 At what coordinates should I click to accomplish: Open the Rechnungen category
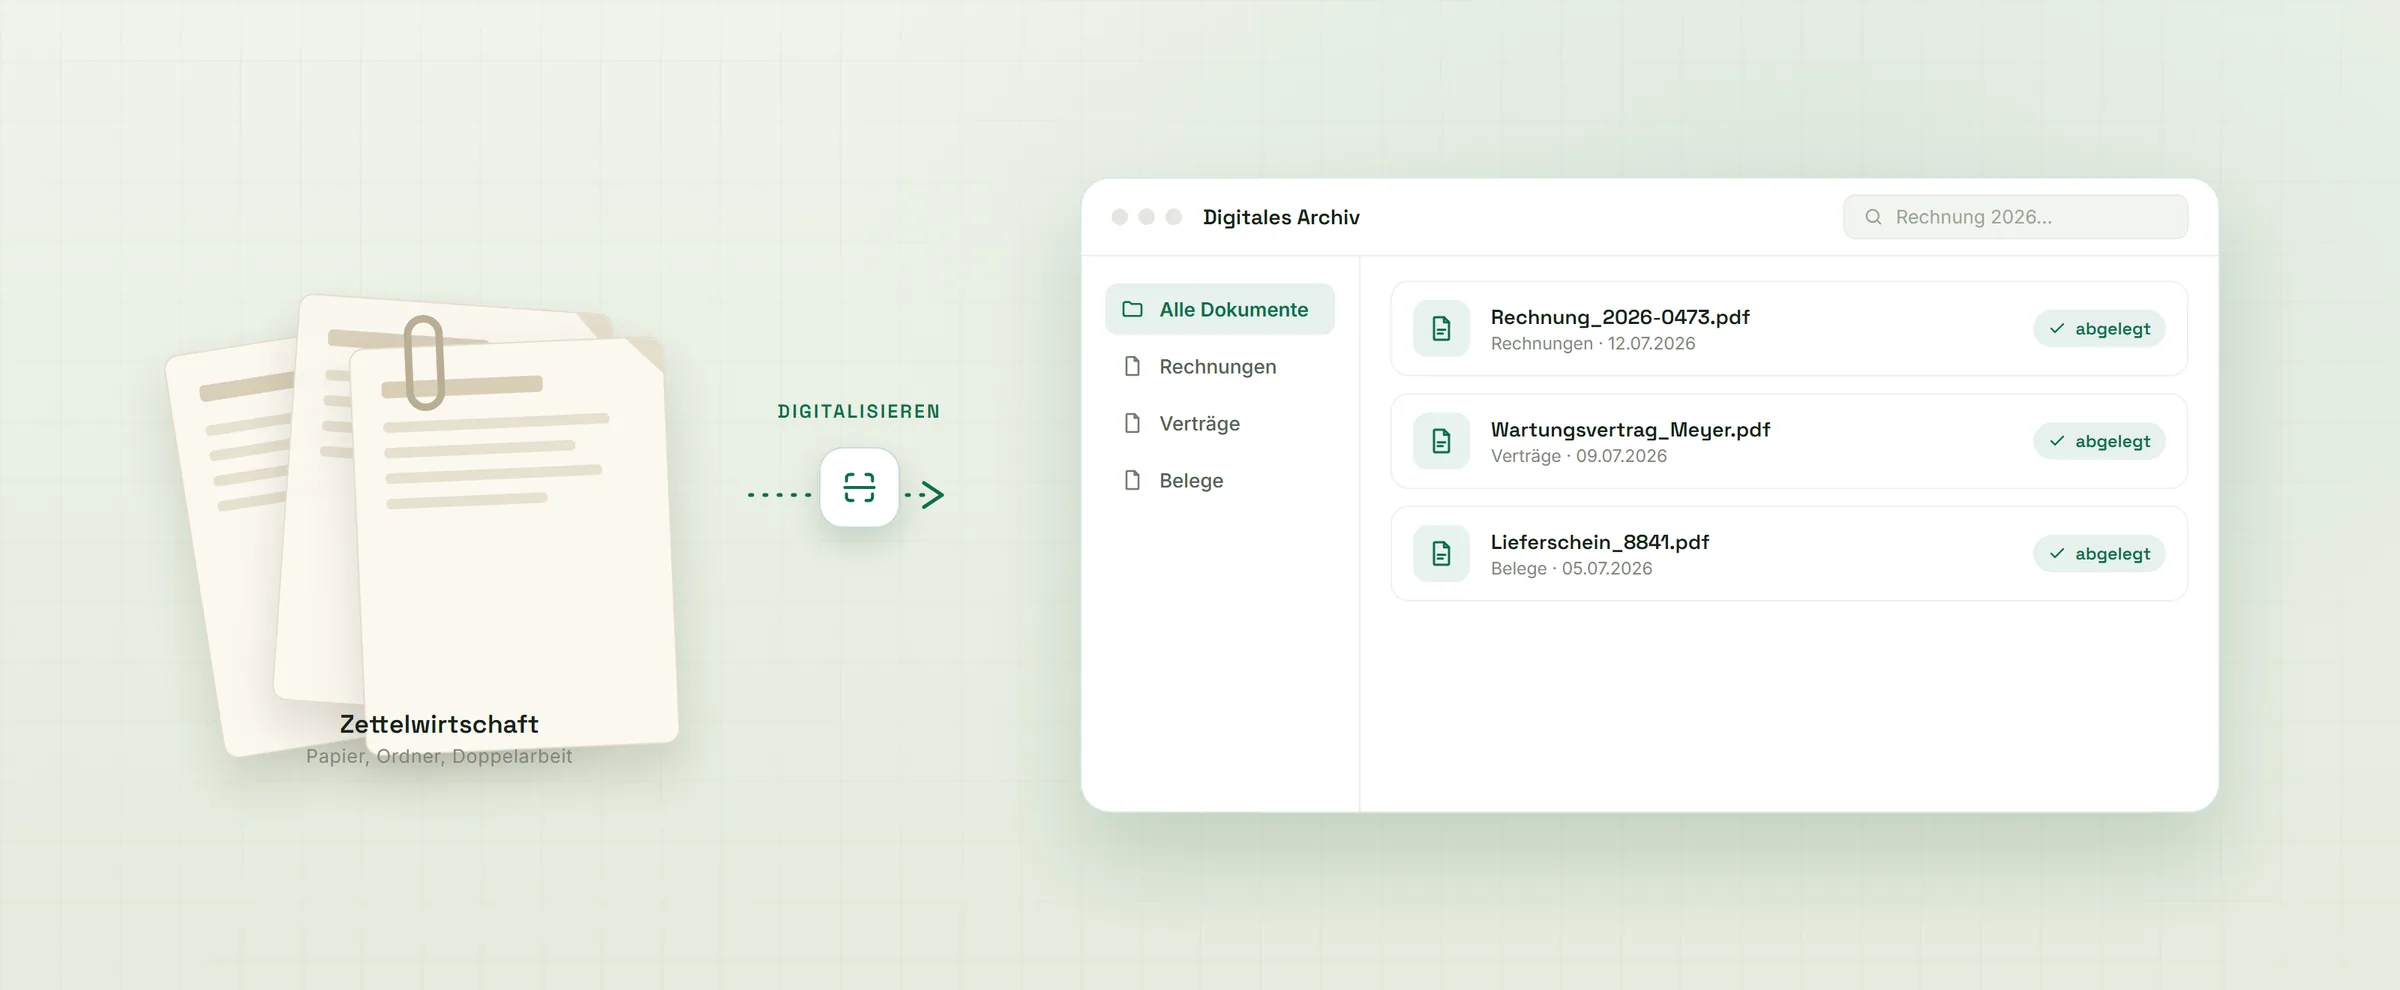tap(1219, 366)
